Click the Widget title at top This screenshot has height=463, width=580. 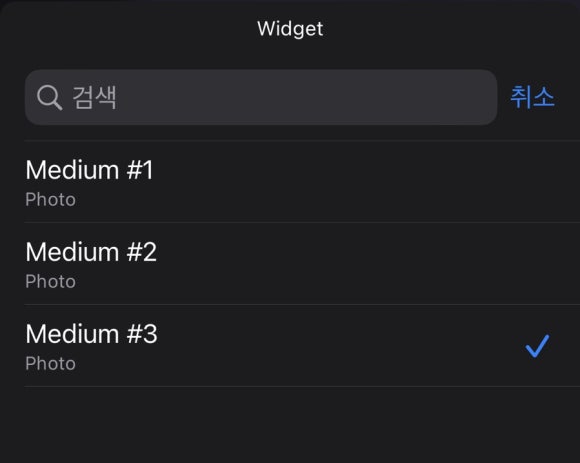tap(290, 29)
